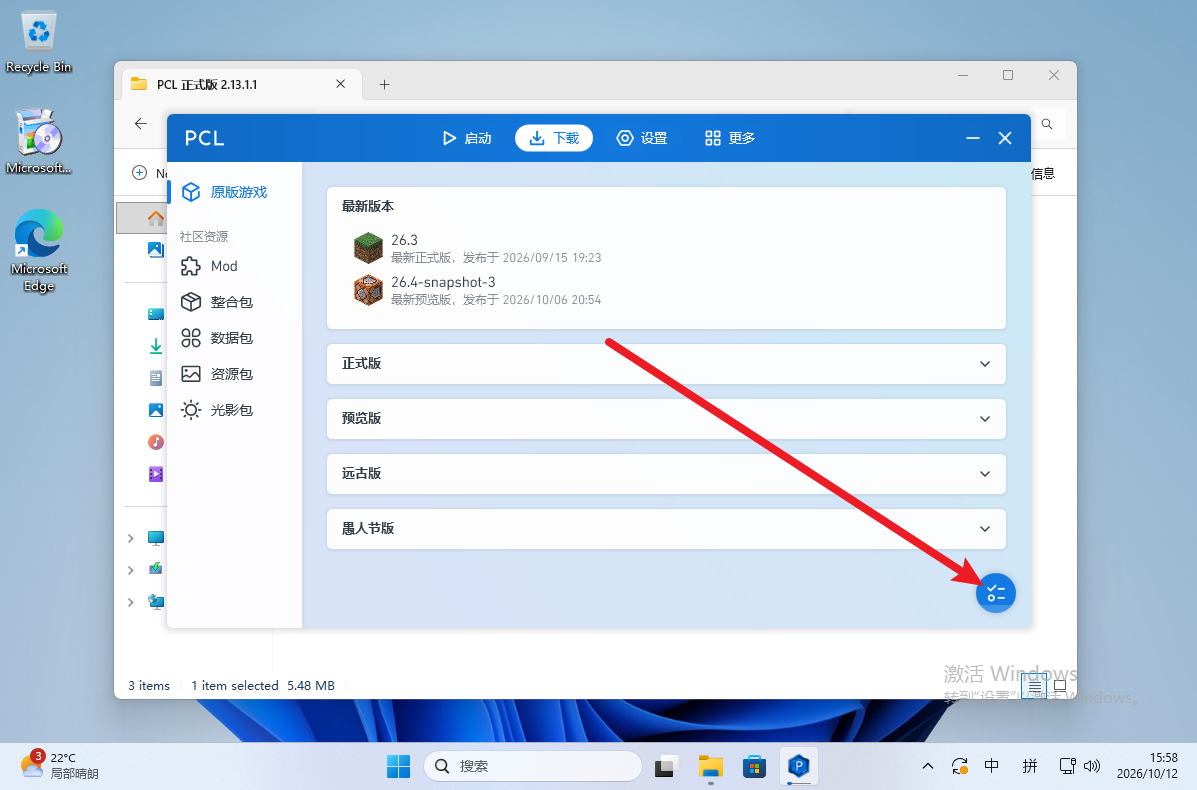Viewport: 1197px width, 790px height.
Task: Select 原版游戏 in the PCL sidebar
Action: (234, 192)
